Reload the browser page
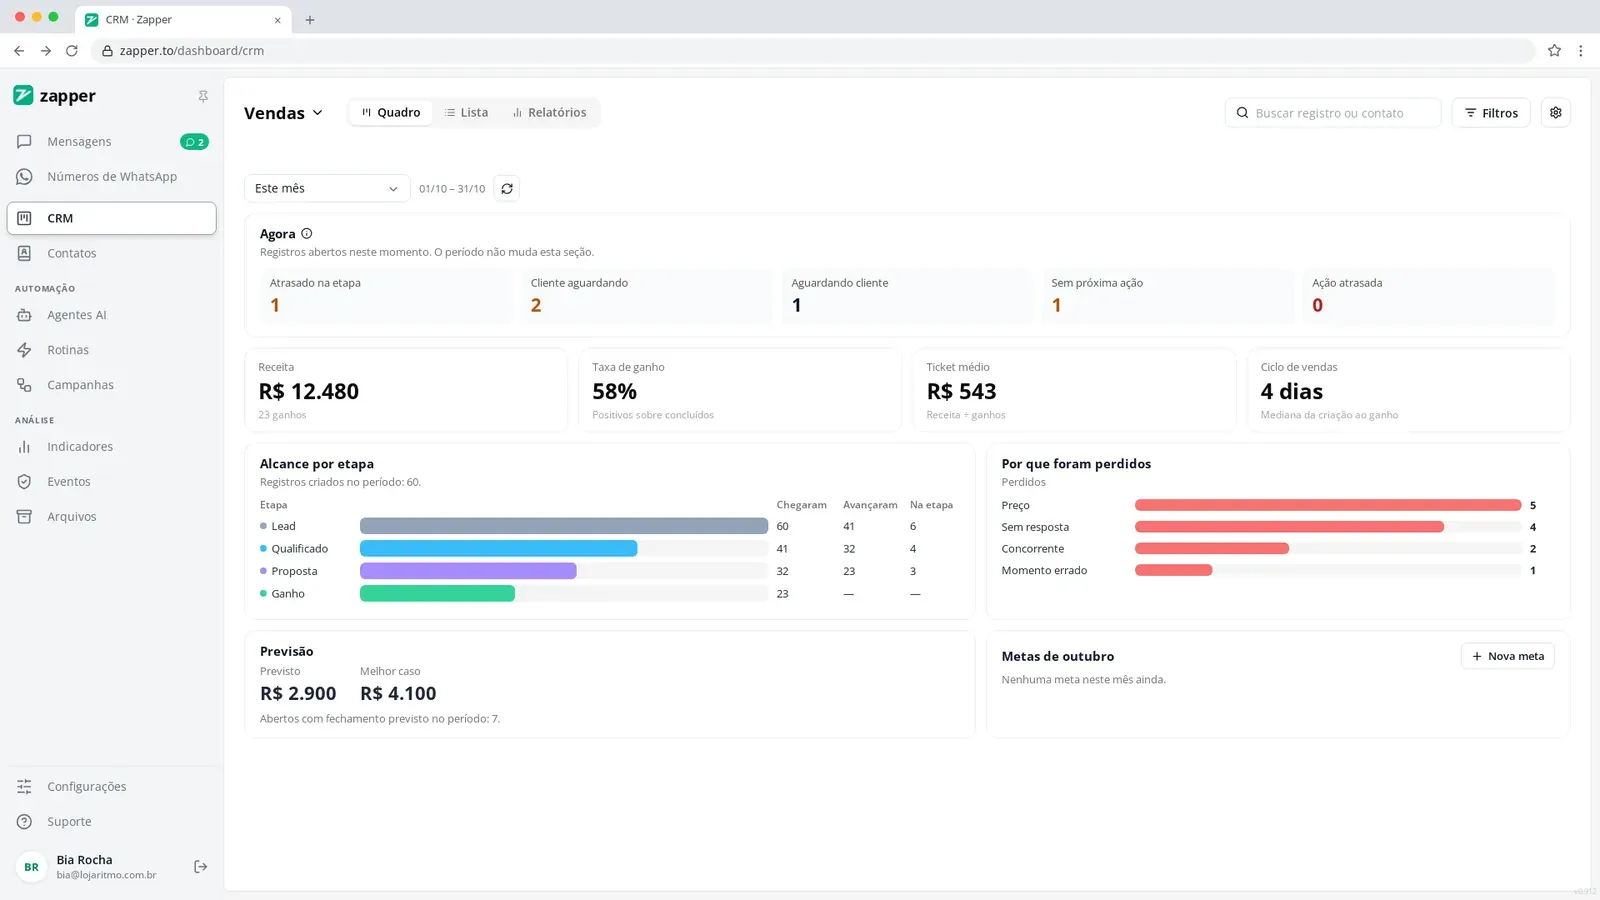The image size is (1600, 900). pos(72,50)
